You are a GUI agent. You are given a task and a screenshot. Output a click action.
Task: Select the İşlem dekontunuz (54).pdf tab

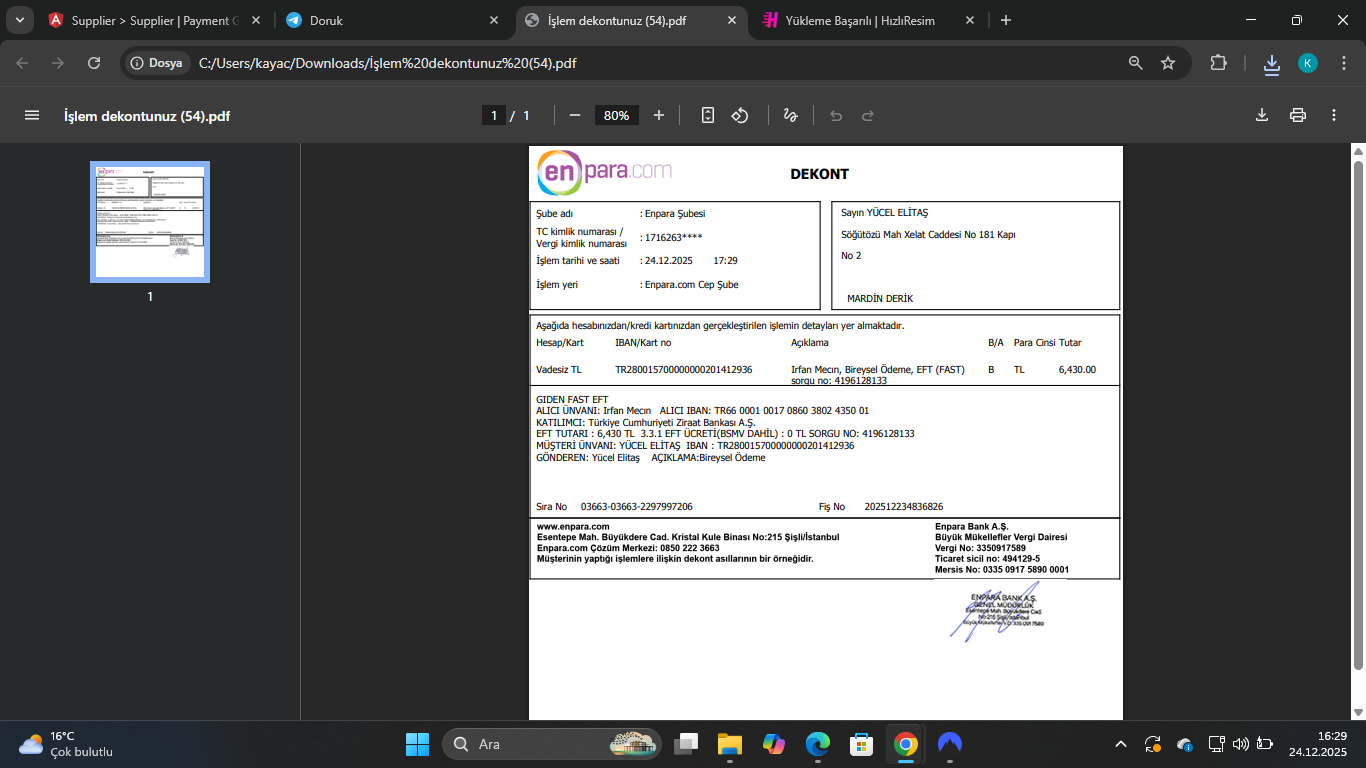click(632, 20)
